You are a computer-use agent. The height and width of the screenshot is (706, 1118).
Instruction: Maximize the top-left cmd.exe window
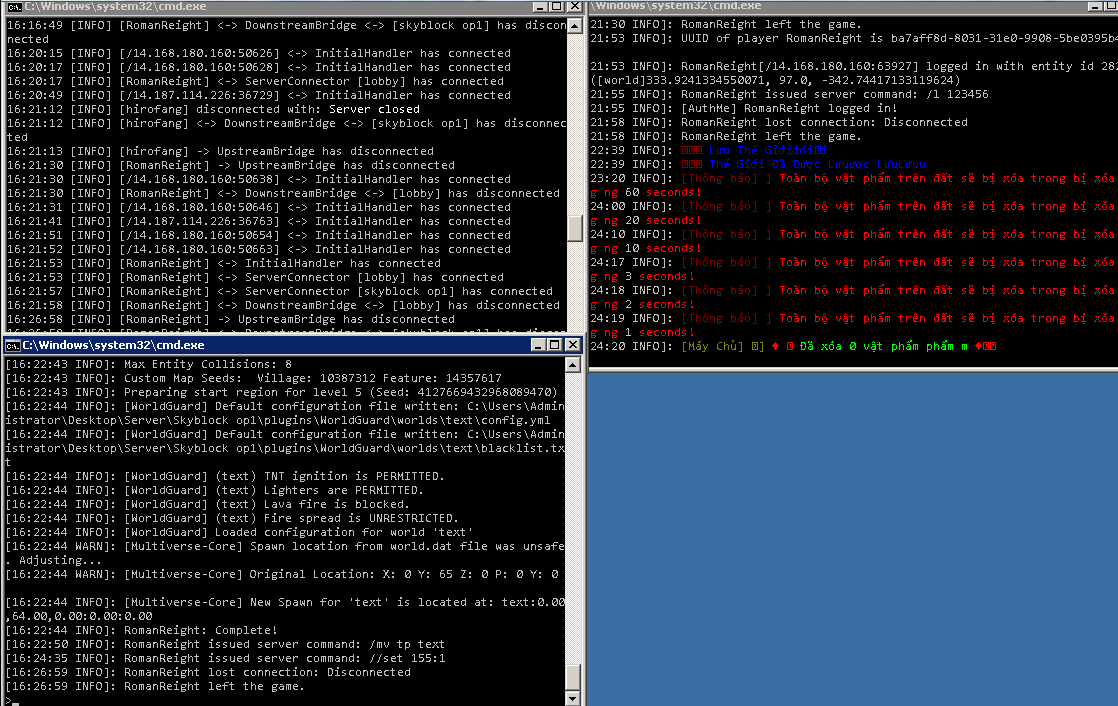[x=556, y=6]
